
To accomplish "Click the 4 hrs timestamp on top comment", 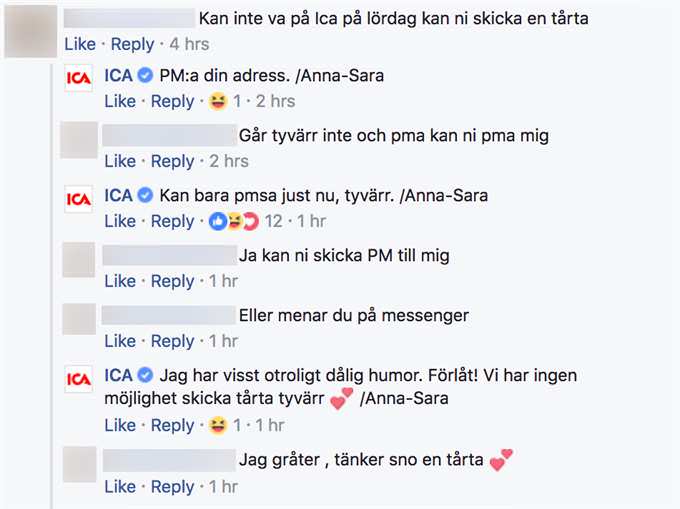I will [x=190, y=44].
